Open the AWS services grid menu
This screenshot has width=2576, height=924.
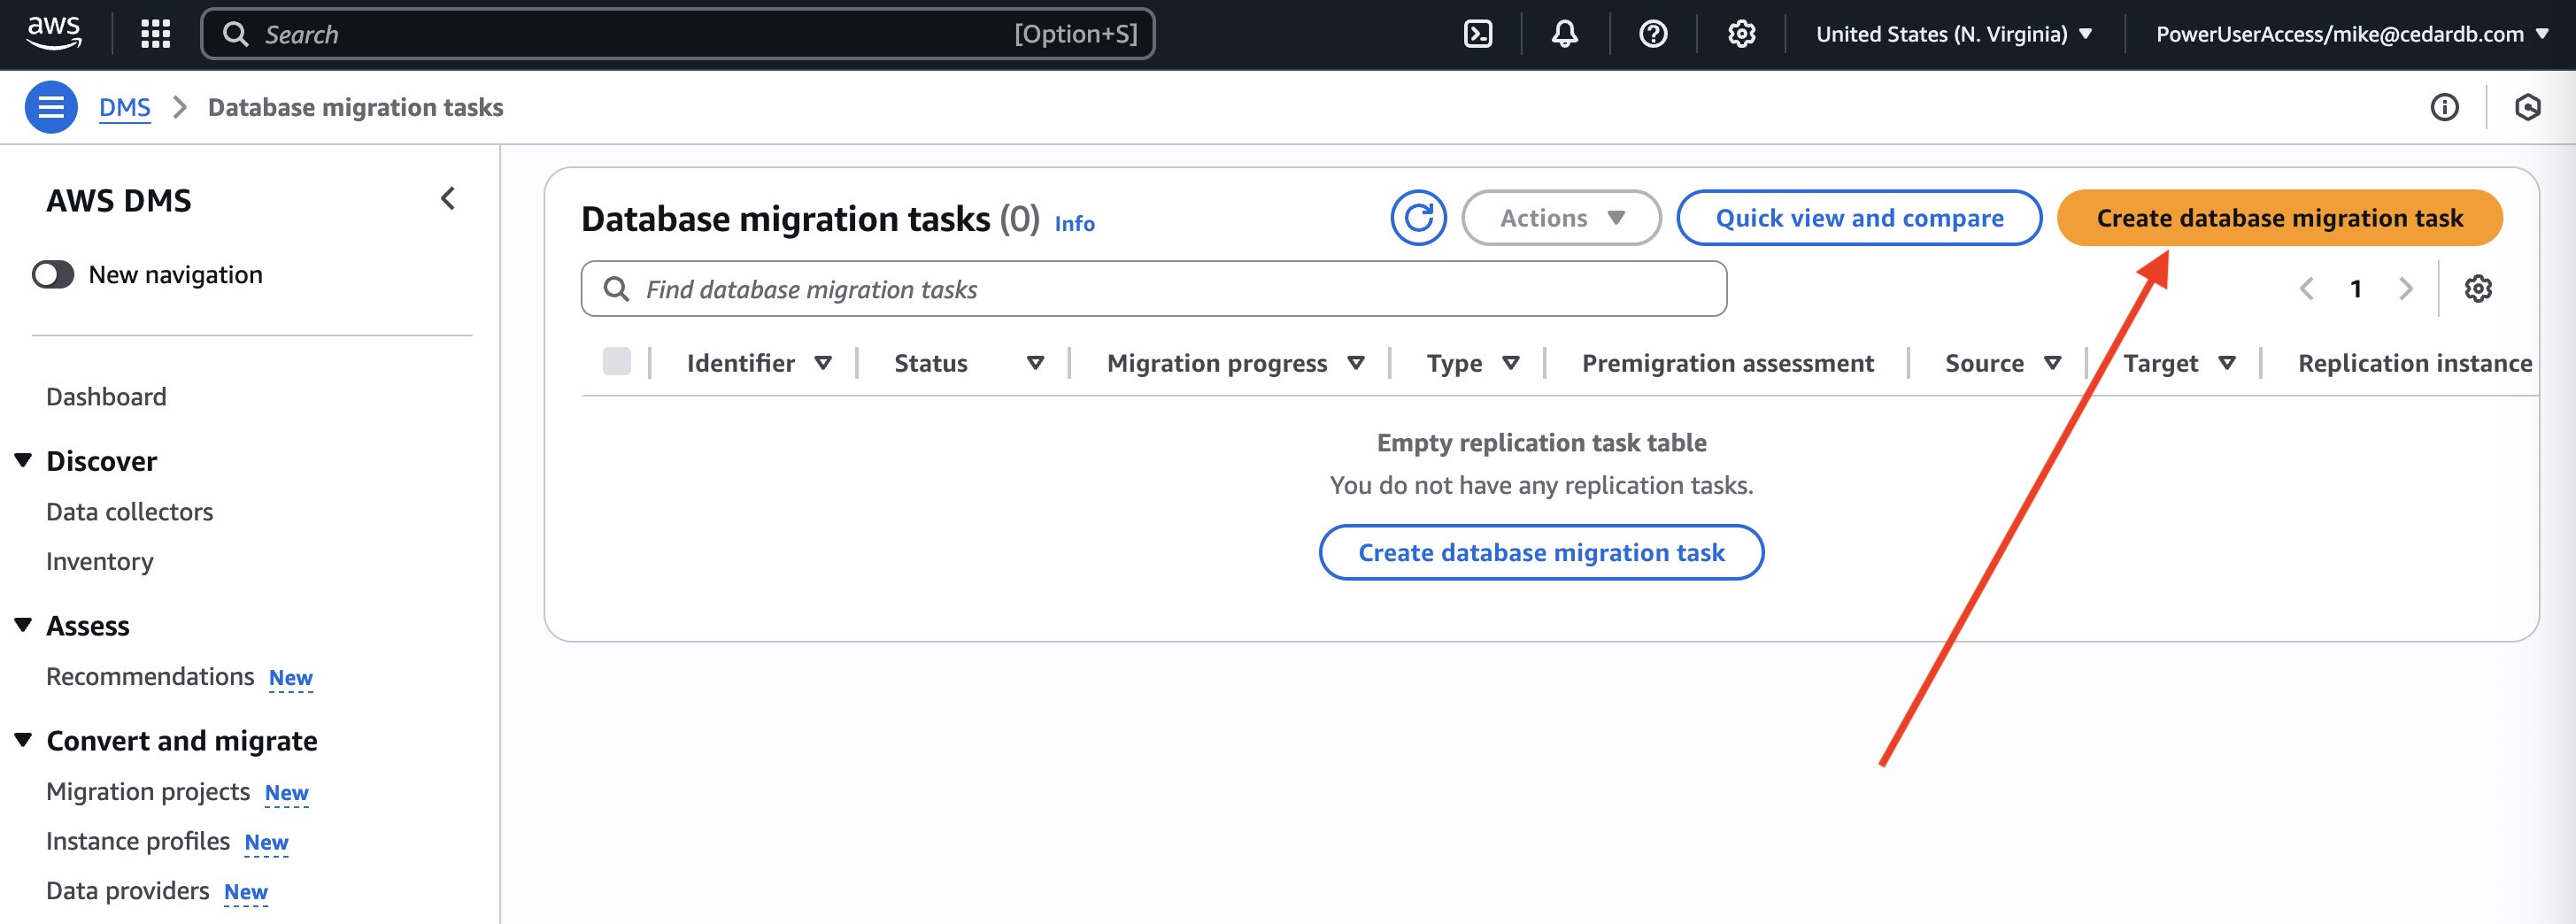pos(155,34)
